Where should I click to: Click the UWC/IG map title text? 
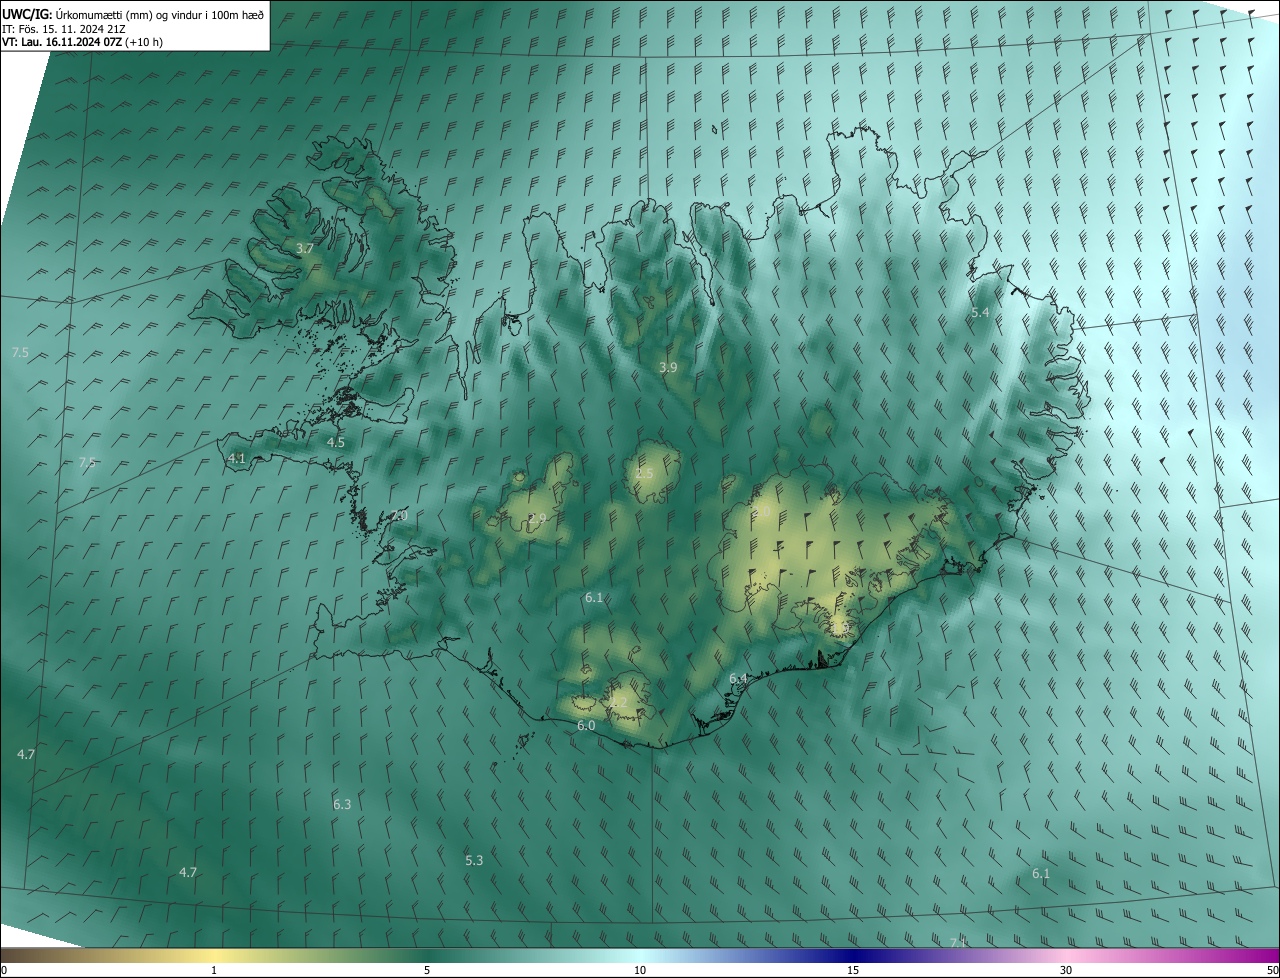[x=132, y=13]
